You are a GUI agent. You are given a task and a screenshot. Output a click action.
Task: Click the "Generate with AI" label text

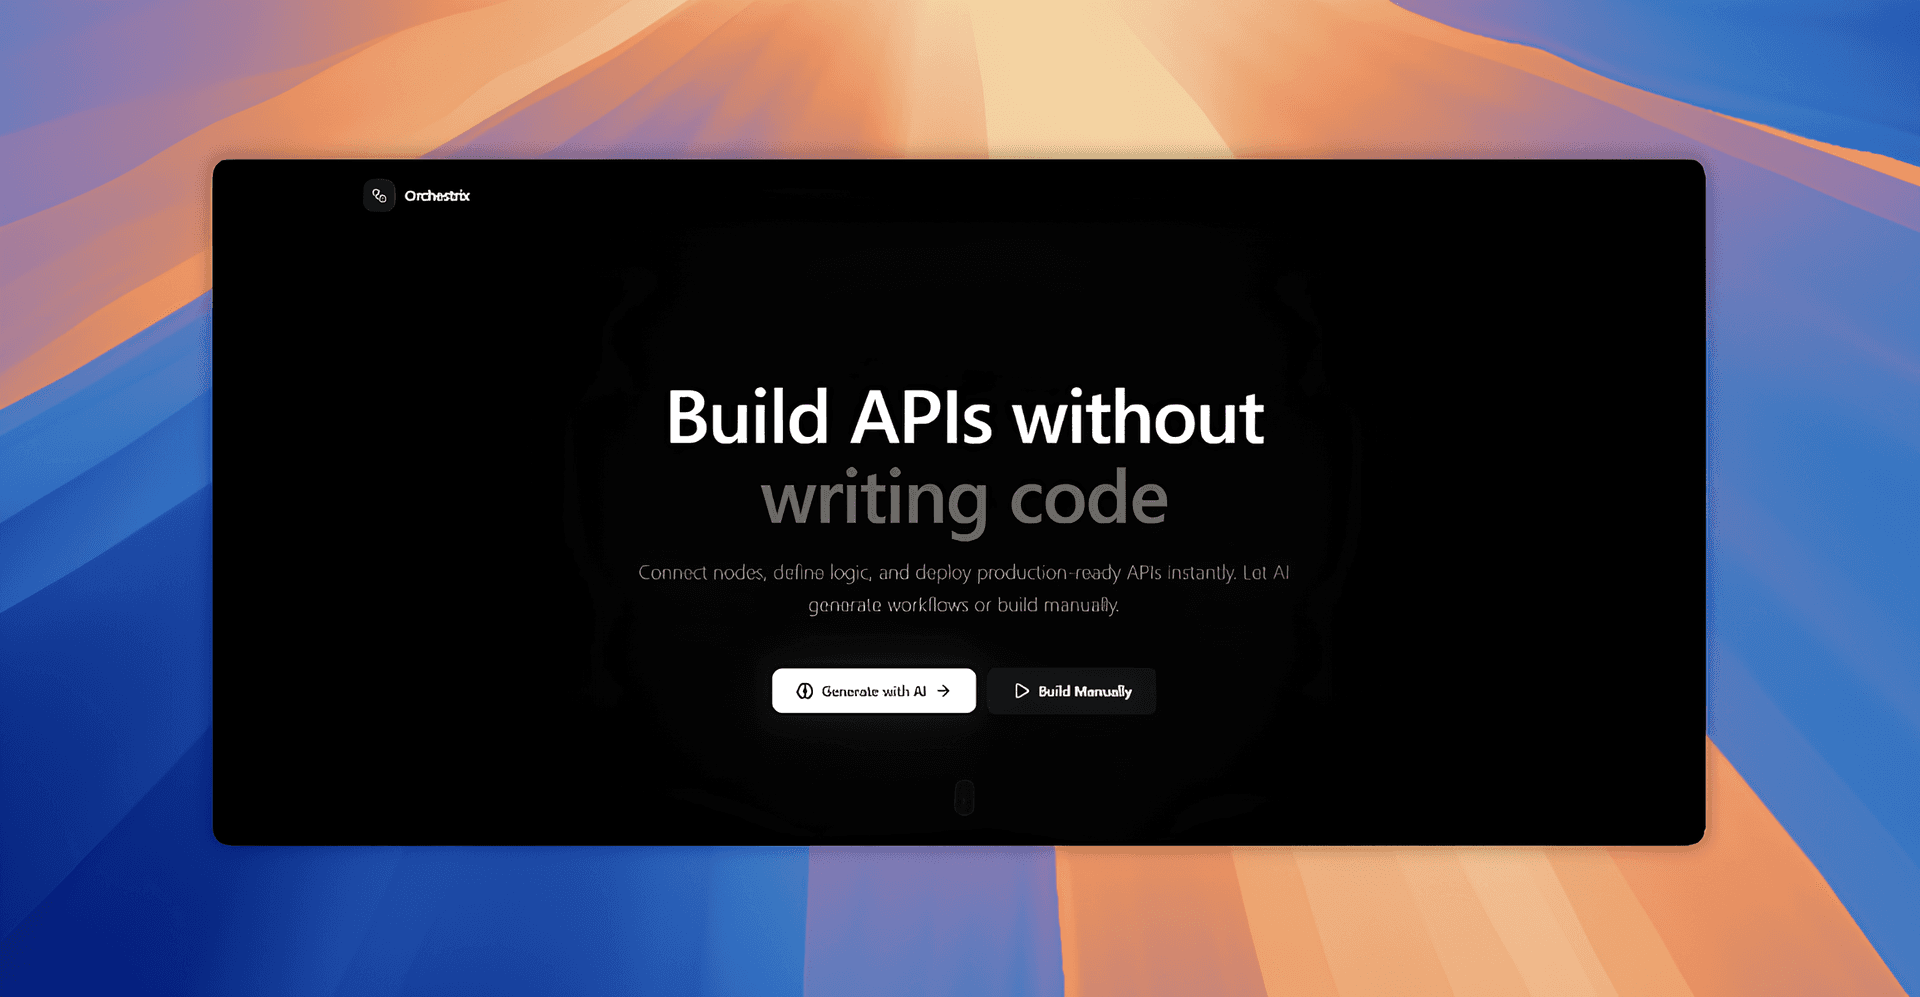[x=873, y=691]
